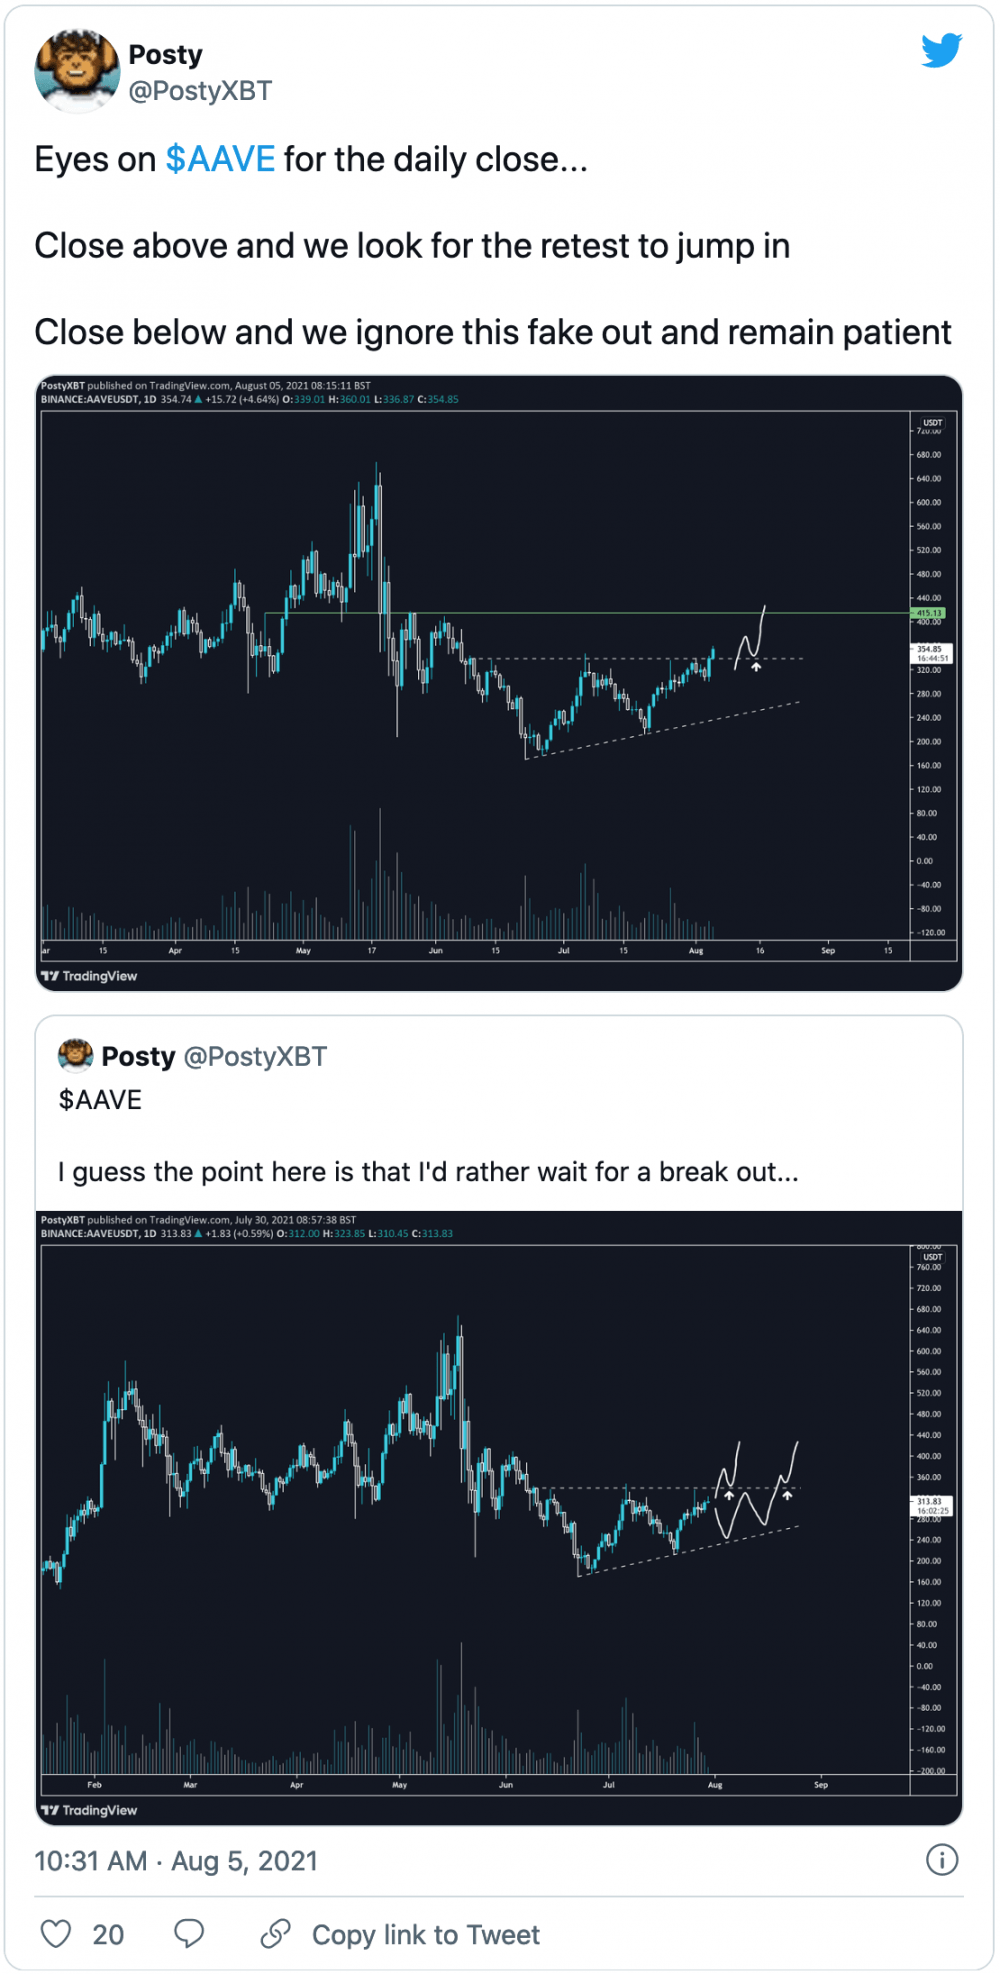Open the quoted tweet text about break out
This screenshot has height=1974, width=1000.
coord(428,1172)
